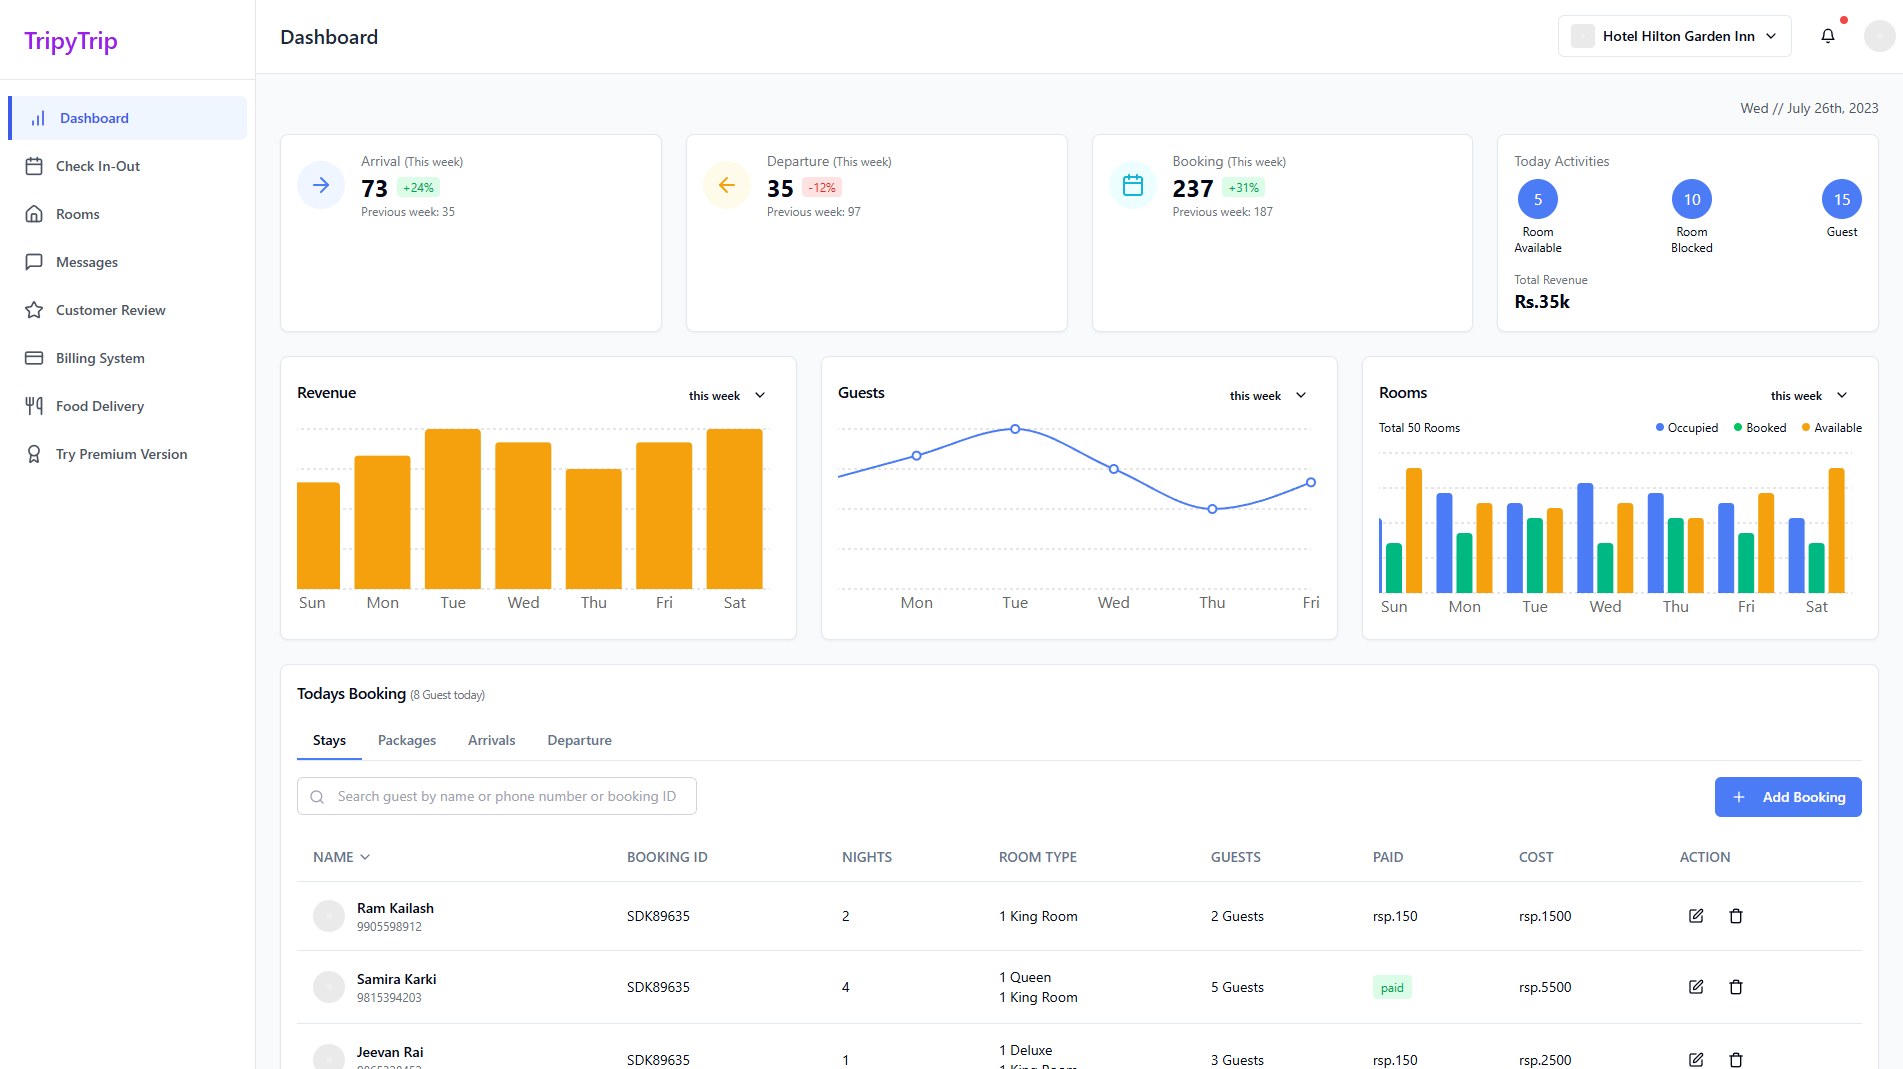Toggle the Available legend in Rooms chart
Screen dimensions: 1903x1069
pos(1831,428)
